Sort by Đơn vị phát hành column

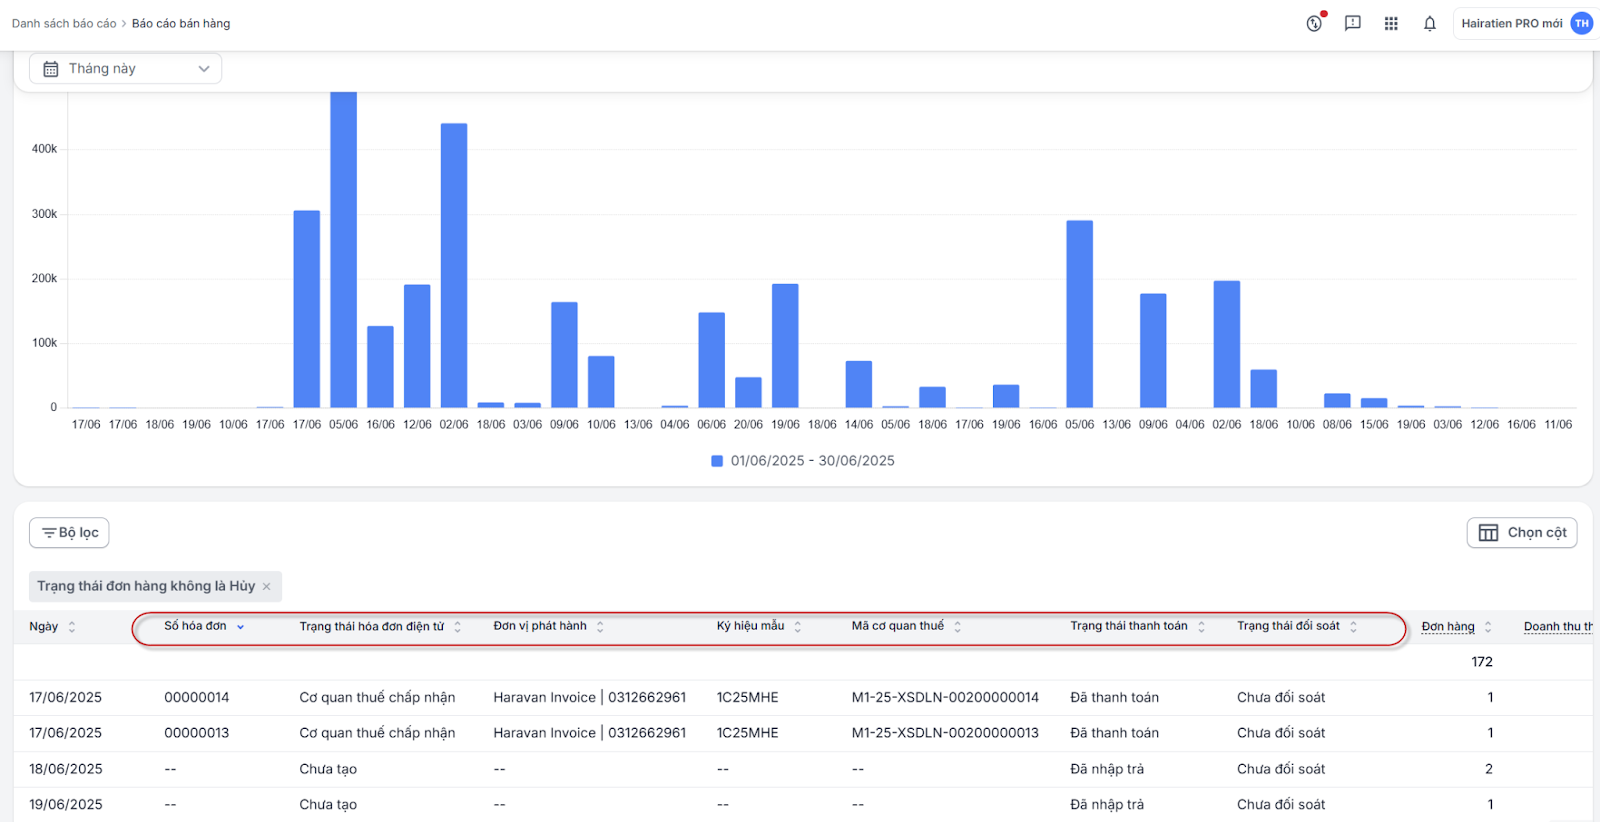pyautogui.click(x=600, y=627)
